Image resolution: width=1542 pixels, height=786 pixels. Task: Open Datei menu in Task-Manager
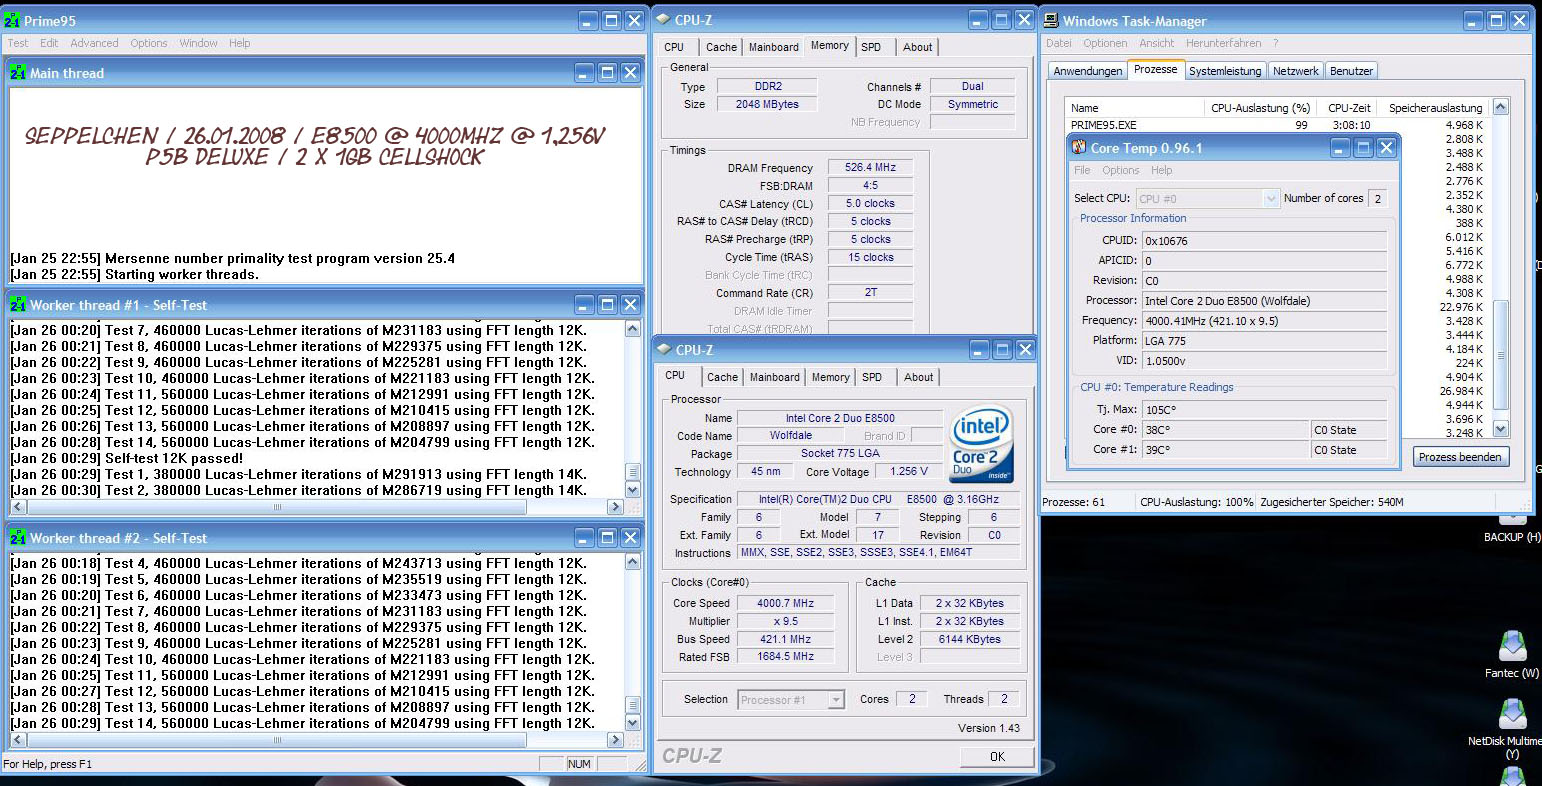1058,43
